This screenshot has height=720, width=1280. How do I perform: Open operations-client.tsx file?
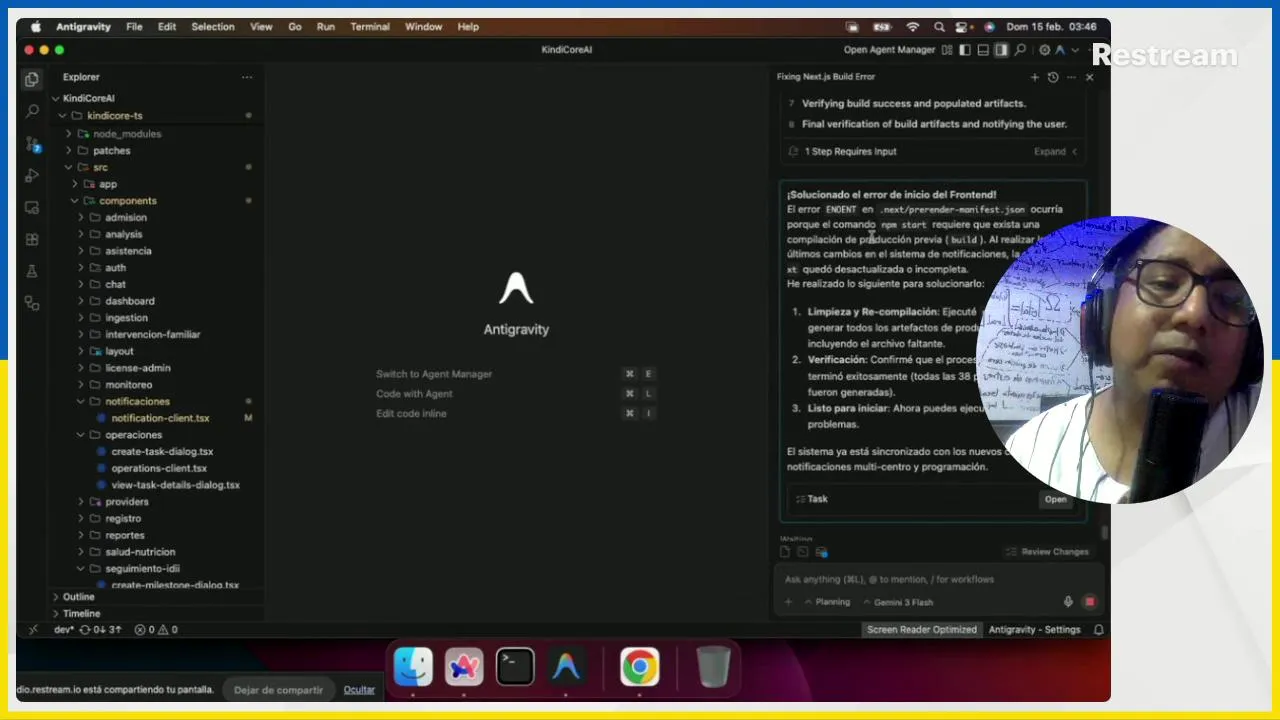[x=159, y=468]
